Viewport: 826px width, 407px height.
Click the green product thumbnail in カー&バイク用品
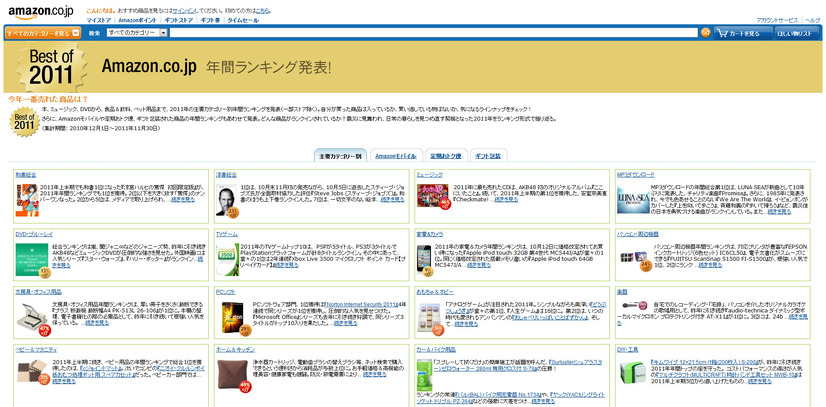(x=424, y=374)
